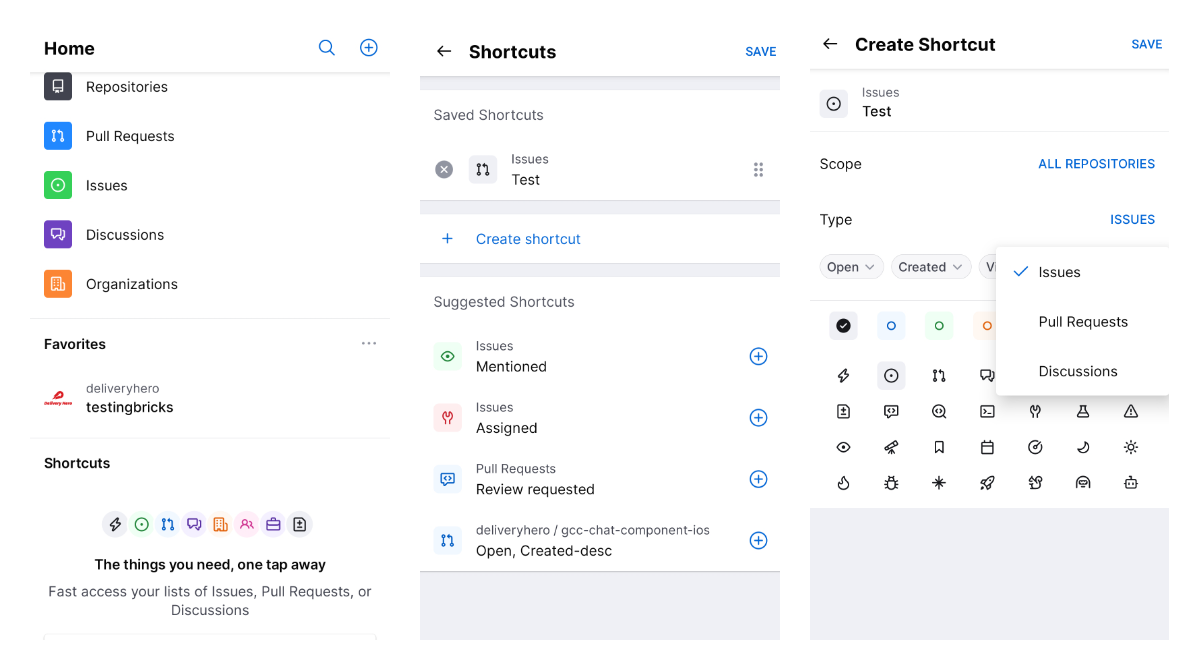Viewport: 1200px width, 670px height.
Task: Open the ALL REPOSITORIES scope selector
Action: pos(1096,163)
